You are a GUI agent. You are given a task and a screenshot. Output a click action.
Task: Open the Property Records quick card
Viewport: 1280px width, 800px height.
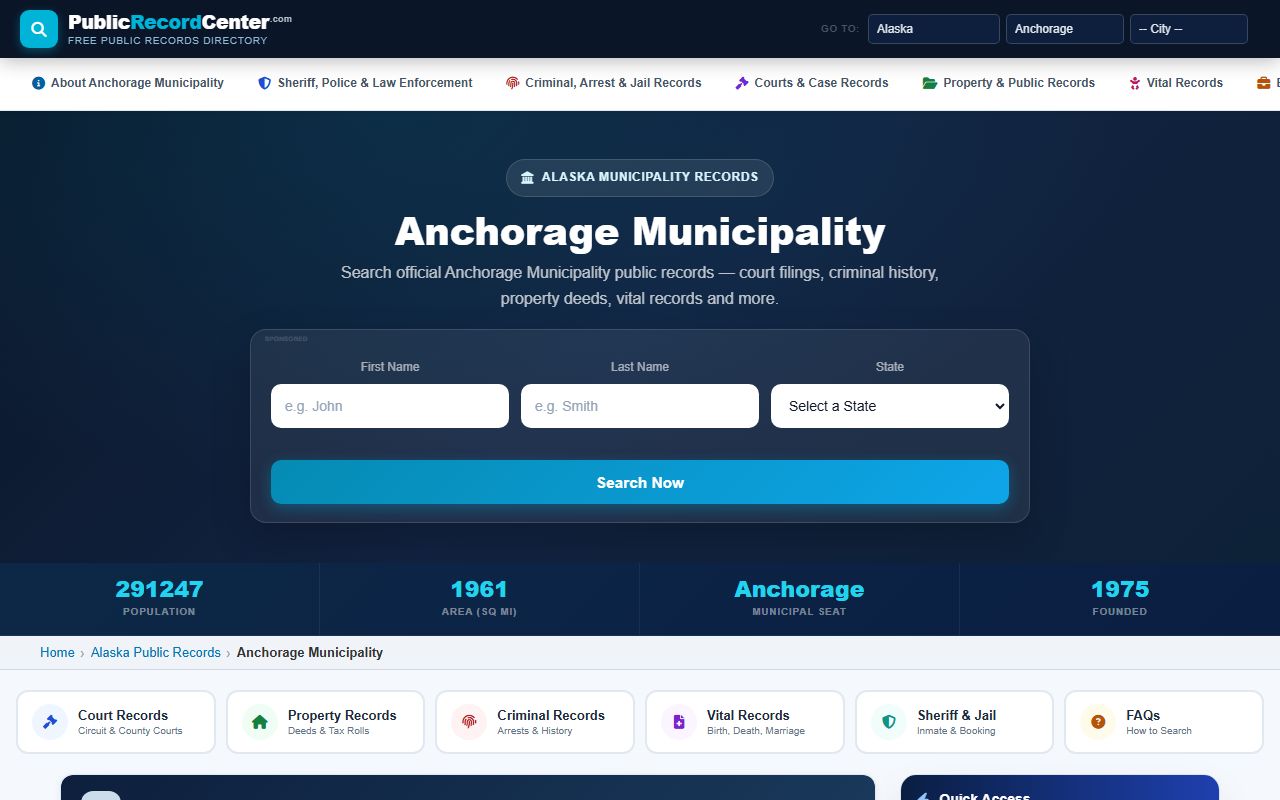click(325, 722)
